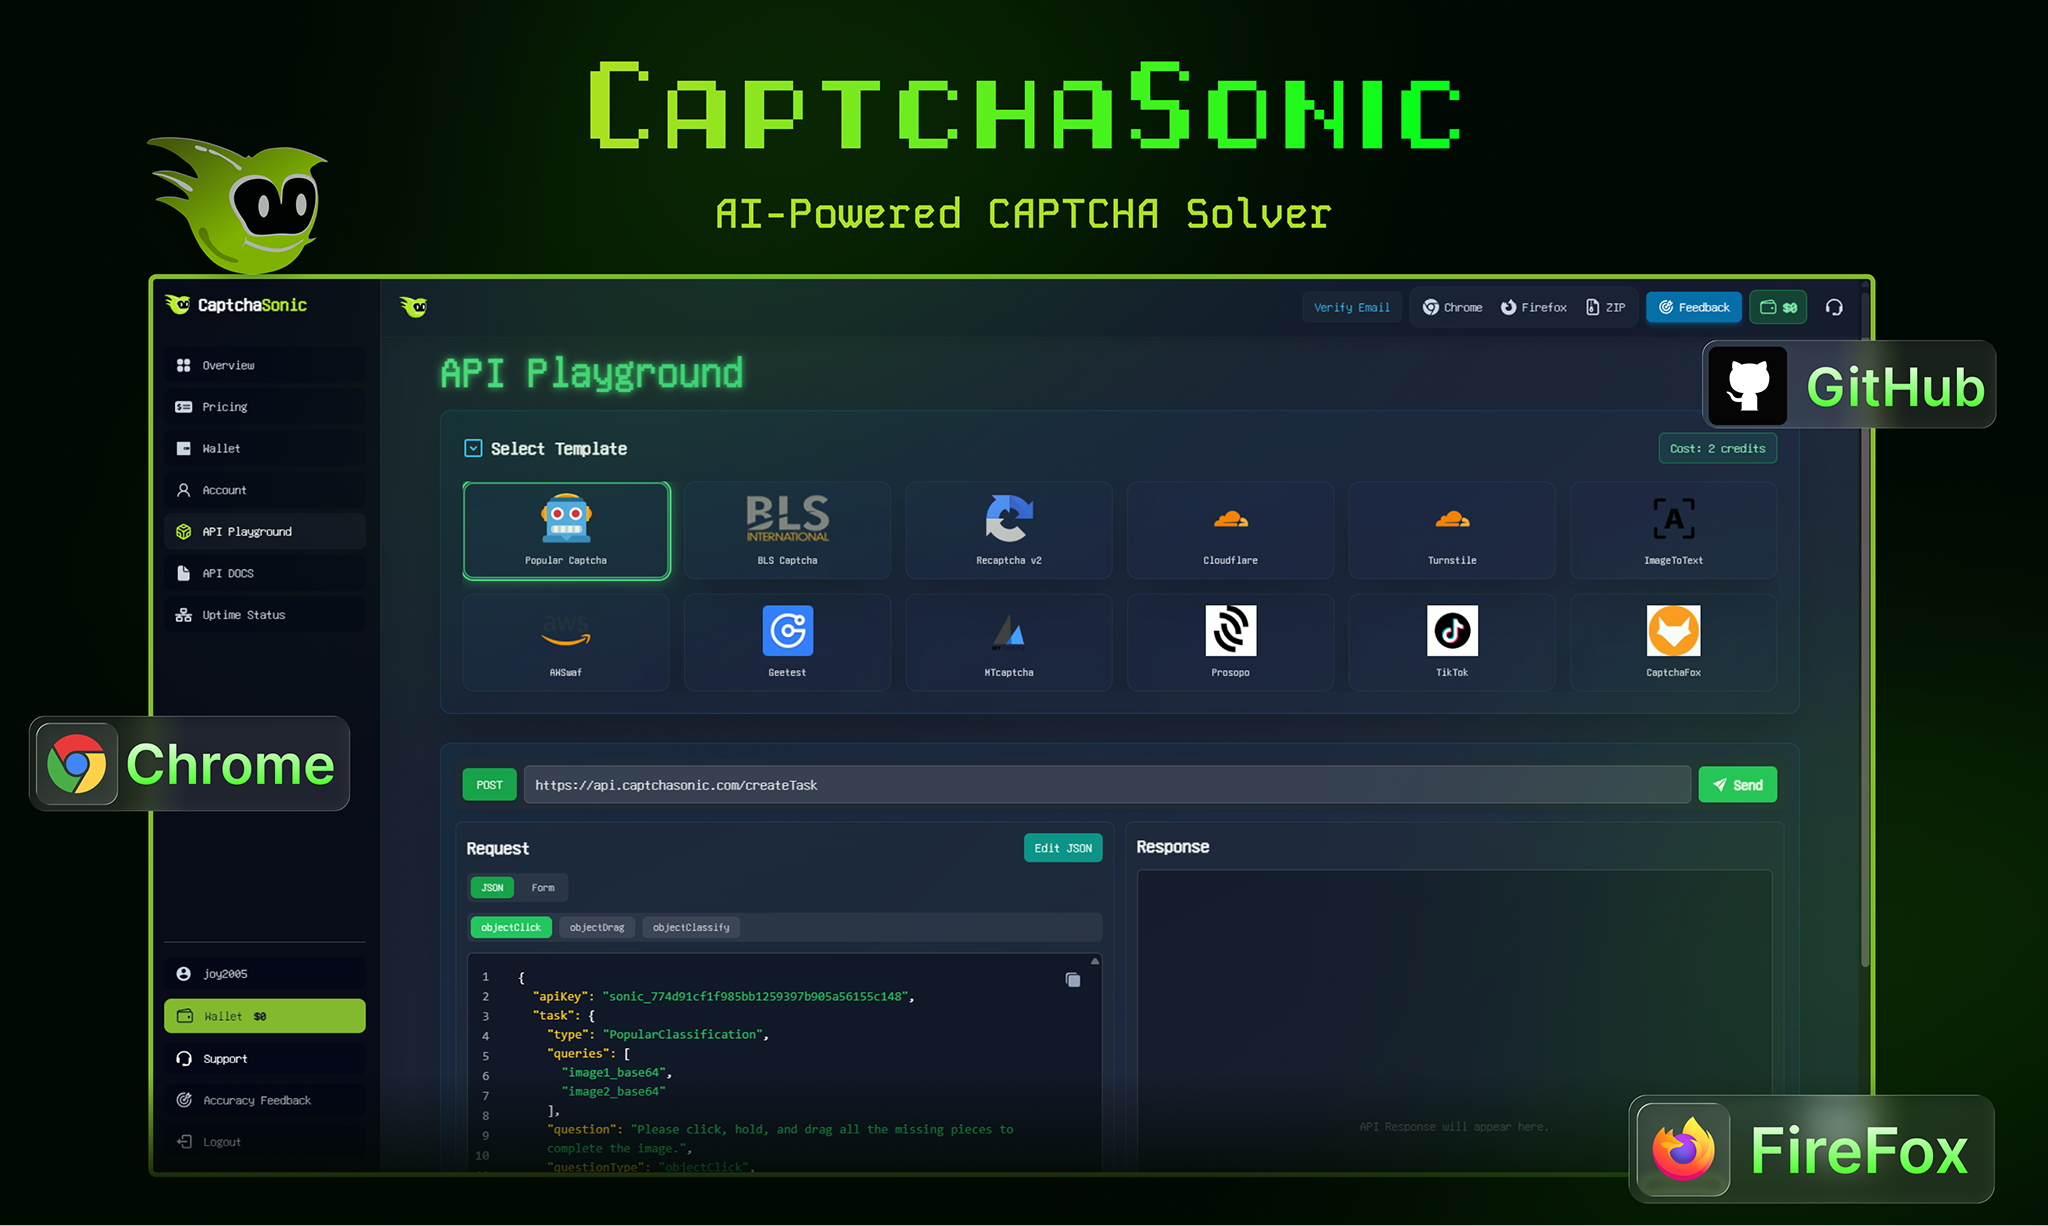Image resolution: width=2048 pixels, height=1226 pixels.
Task: Open API DOCS in sidebar
Action: (228, 574)
